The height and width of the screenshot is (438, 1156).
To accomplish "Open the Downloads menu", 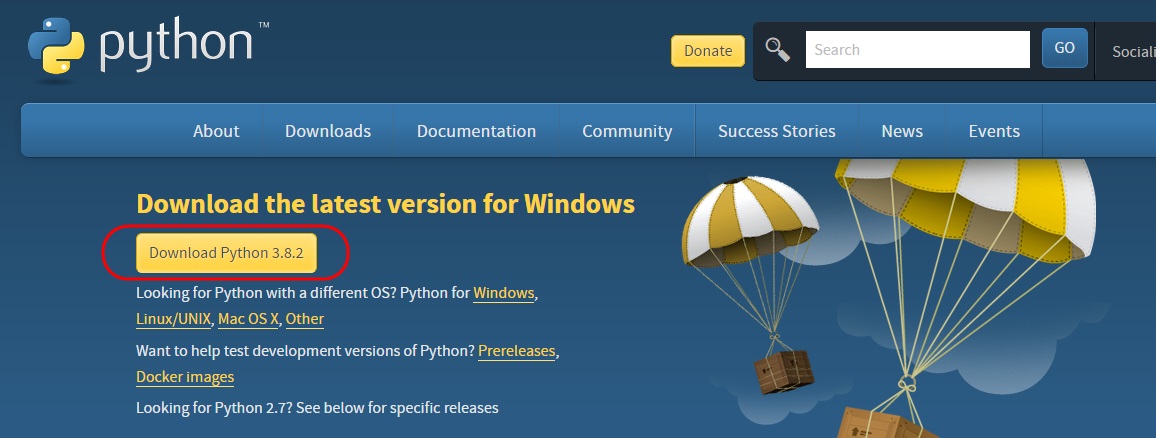I will tap(328, 131).
